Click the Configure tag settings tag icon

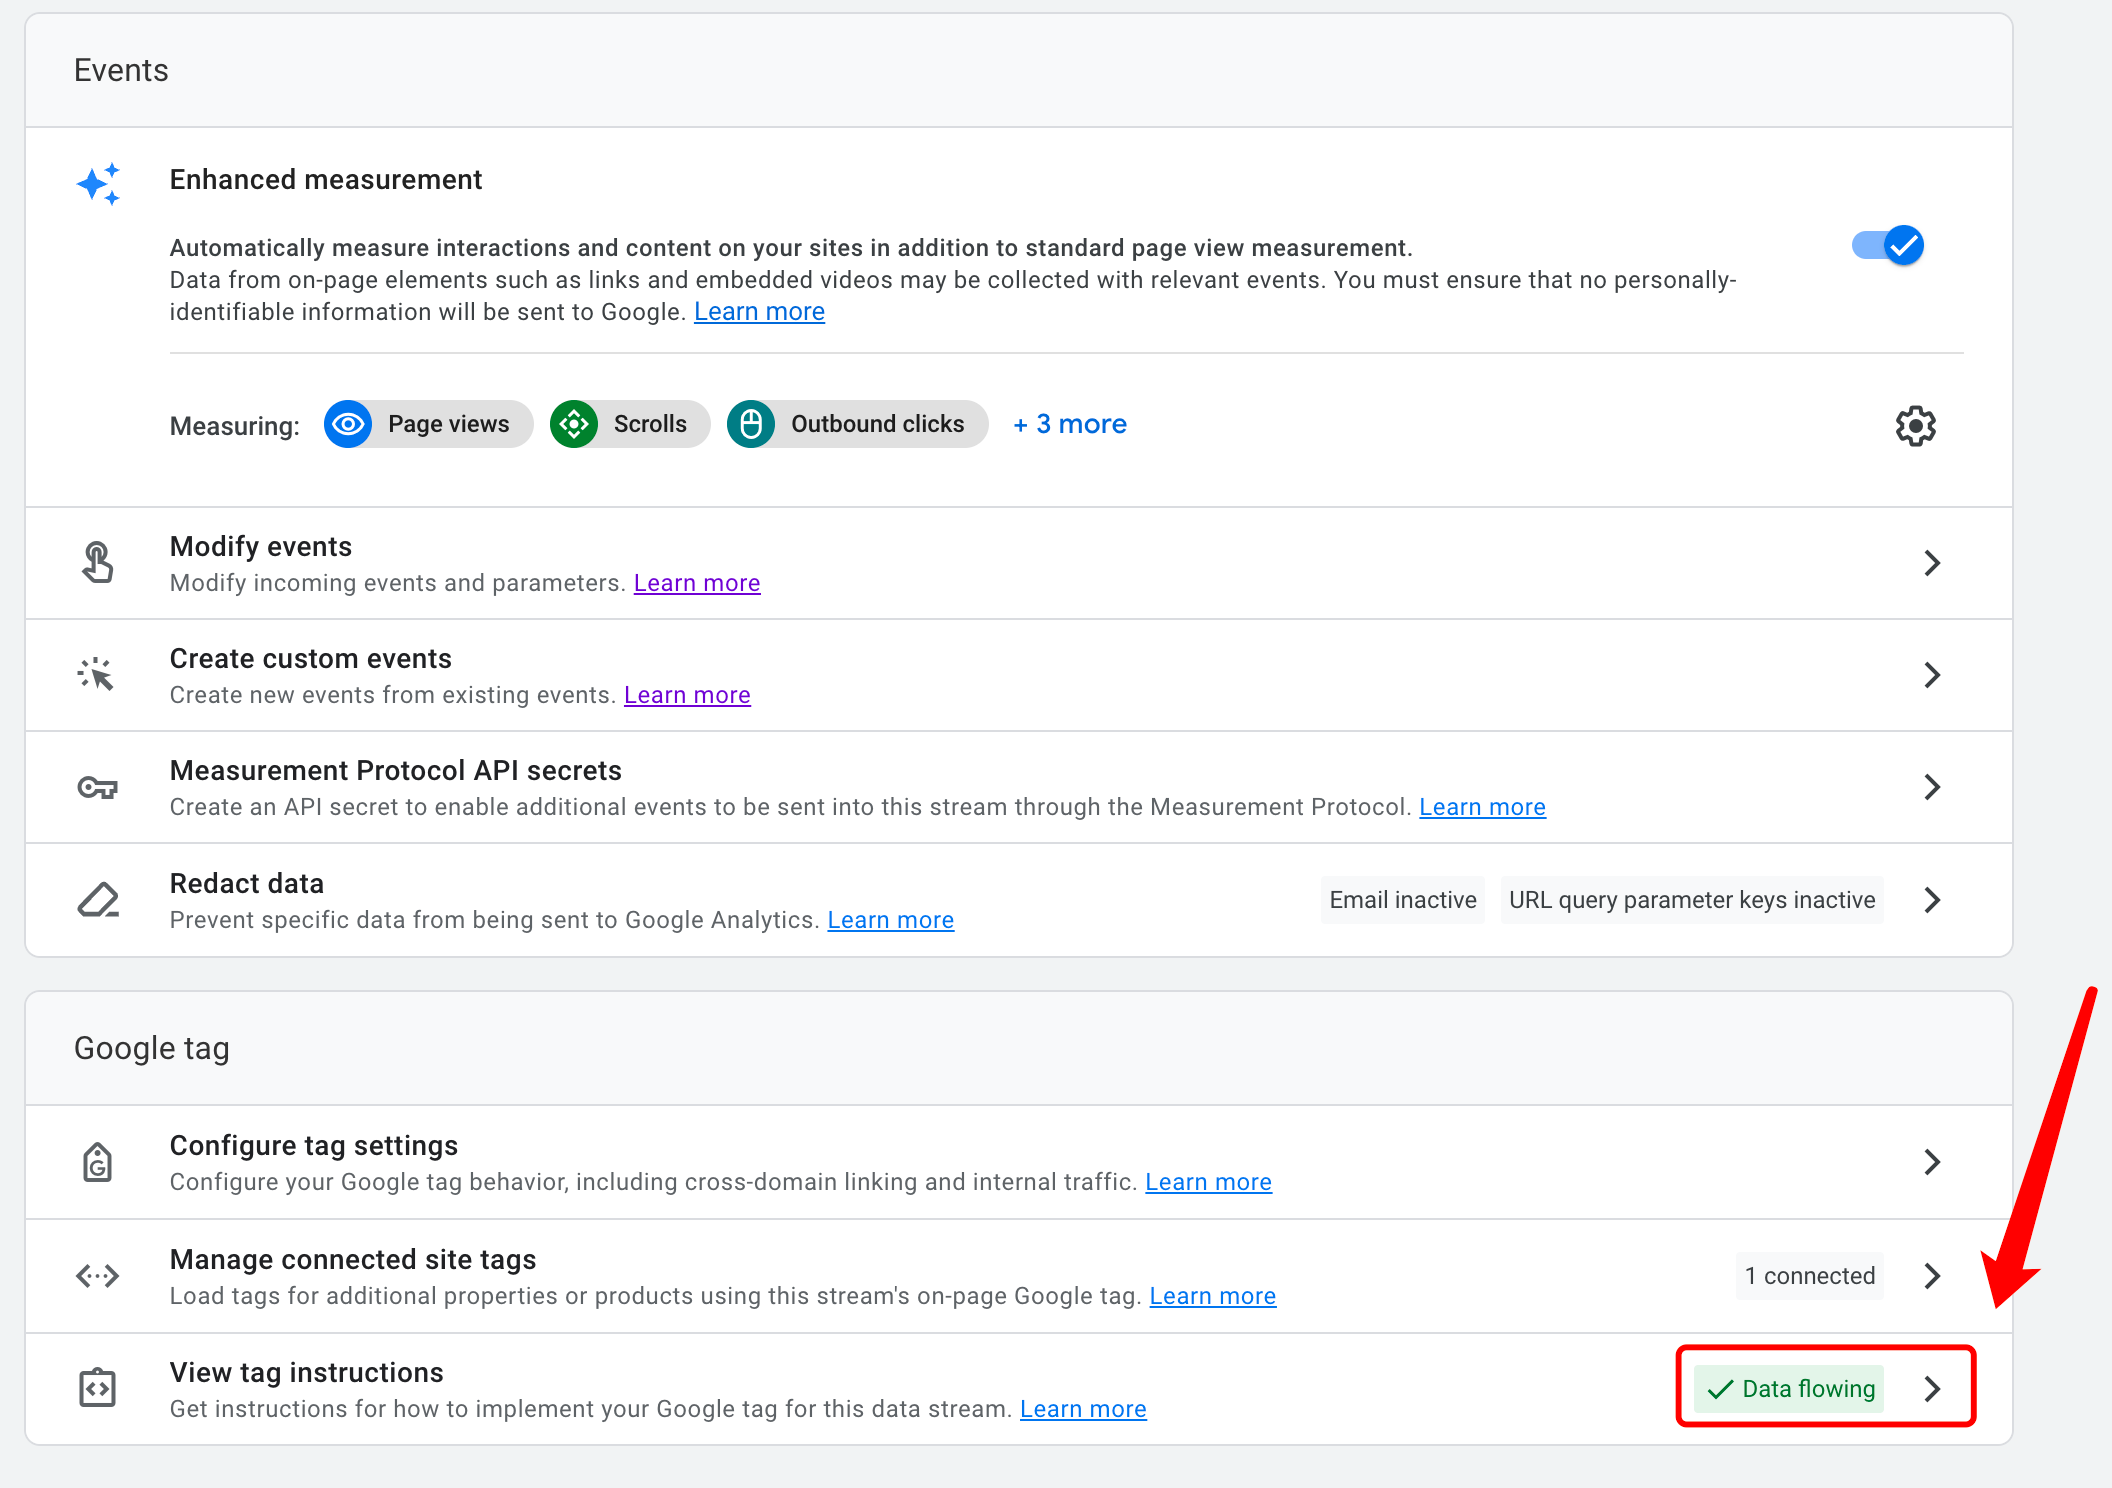point(98,1162)
